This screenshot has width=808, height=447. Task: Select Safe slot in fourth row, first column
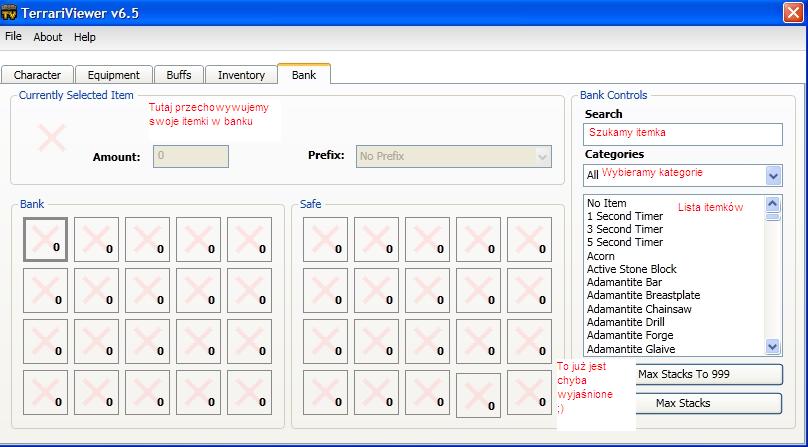point(325,392)
